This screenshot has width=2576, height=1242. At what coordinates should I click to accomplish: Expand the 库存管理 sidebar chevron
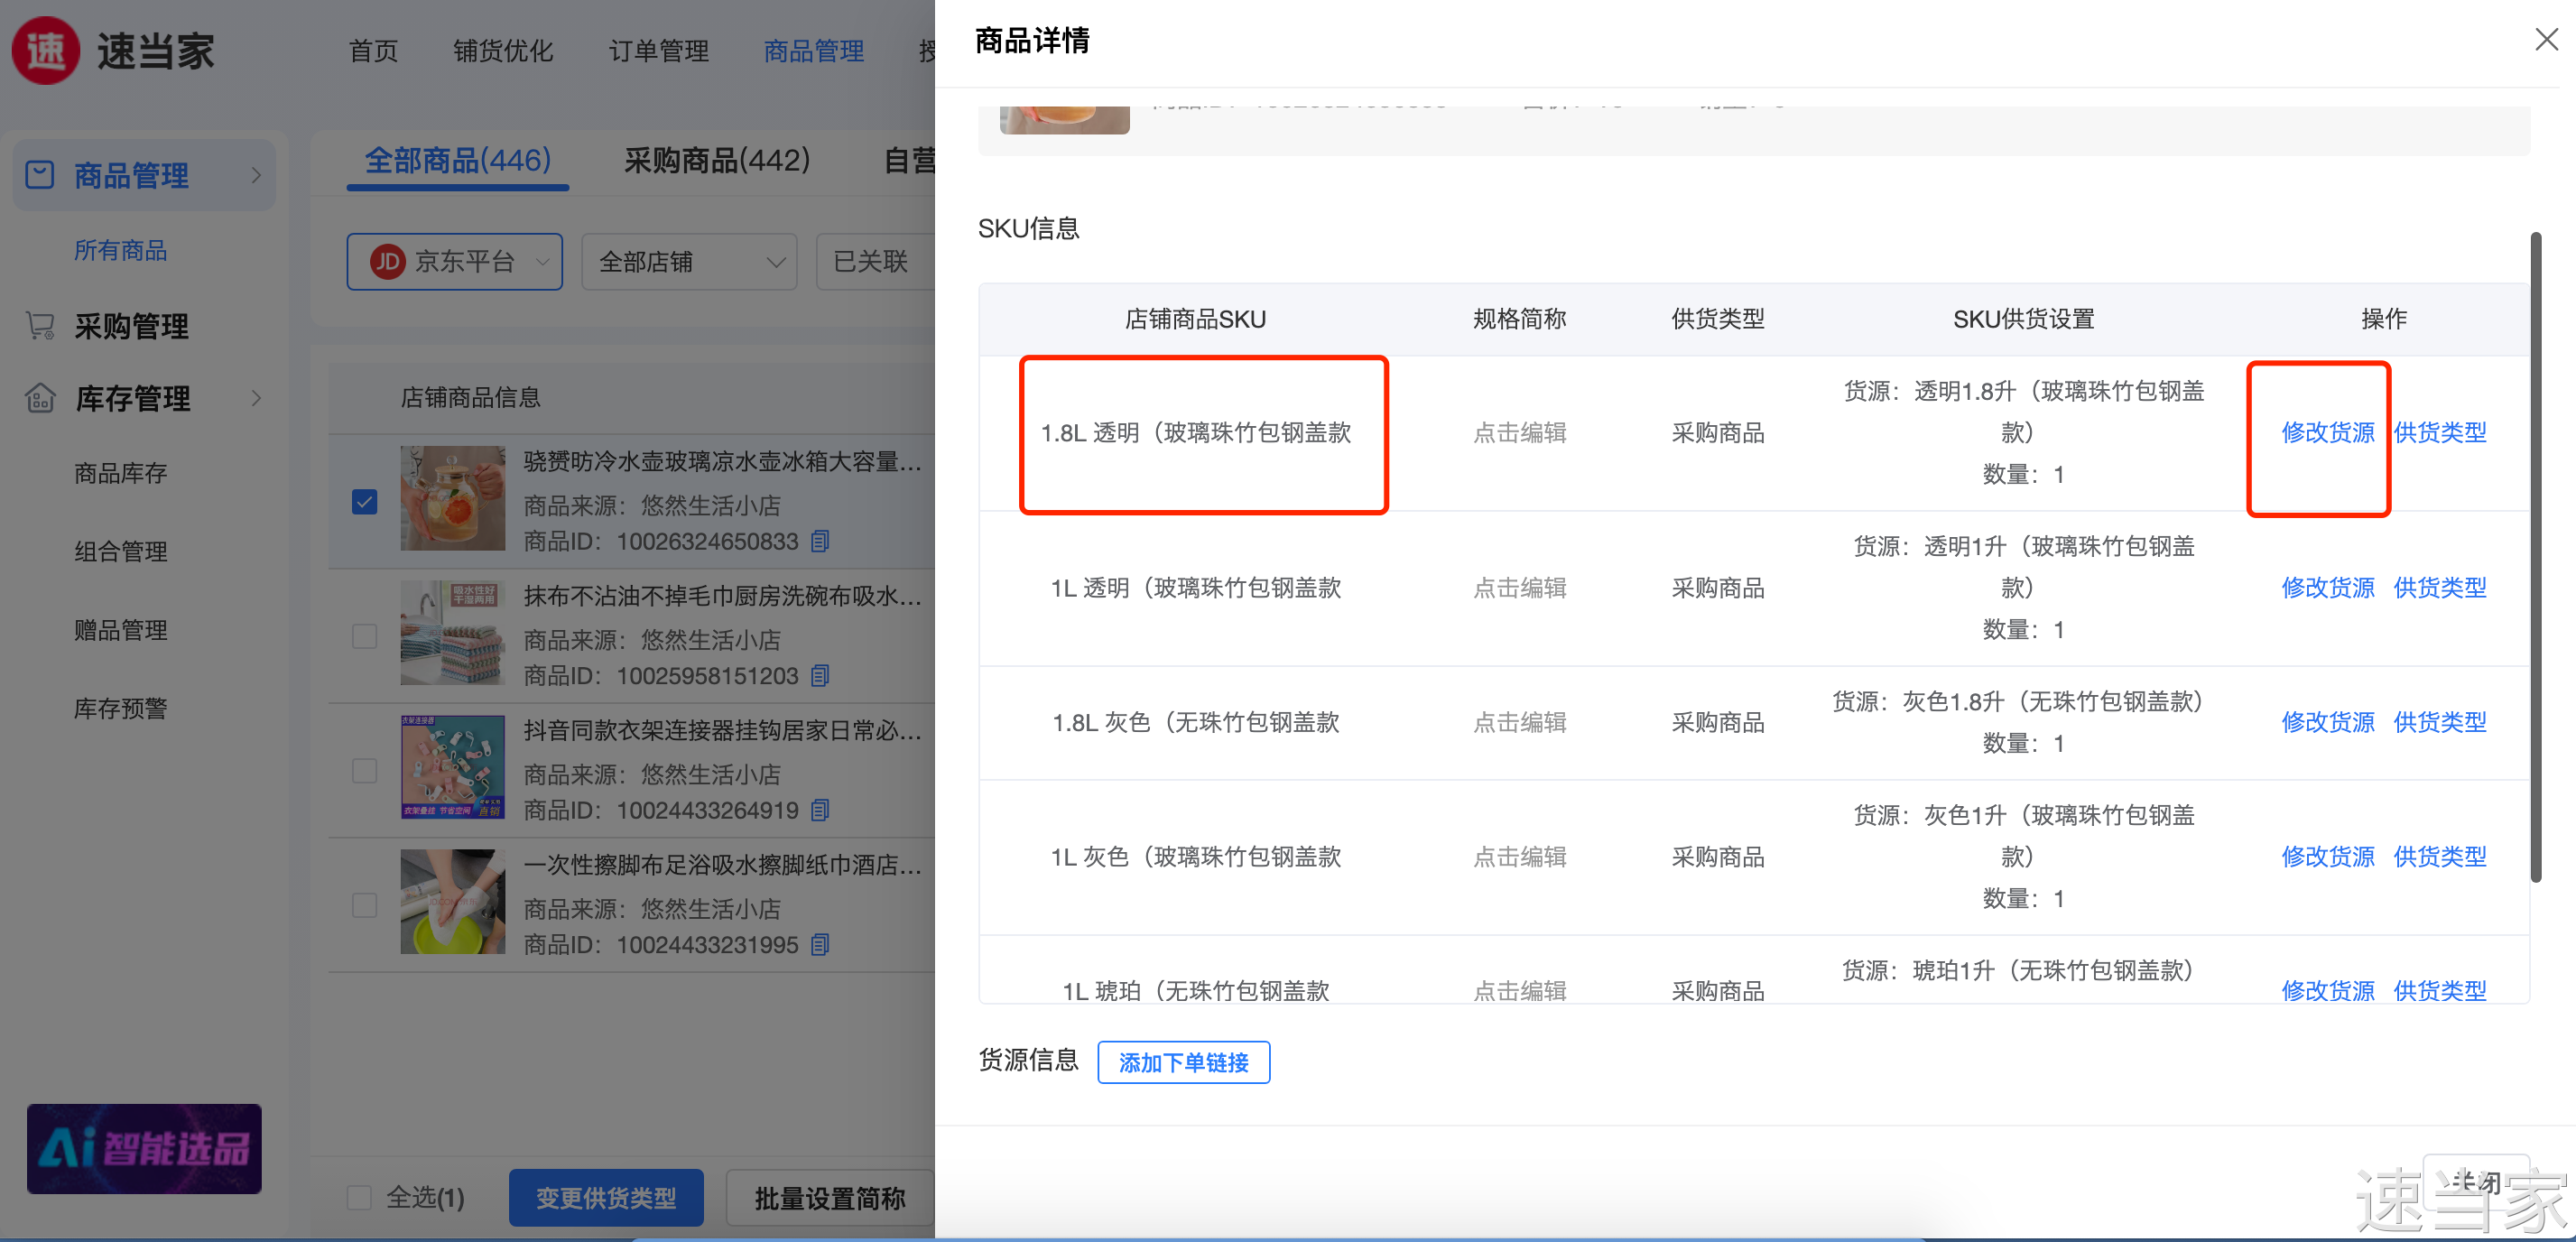pyautogui.click(x=256, y=398)
